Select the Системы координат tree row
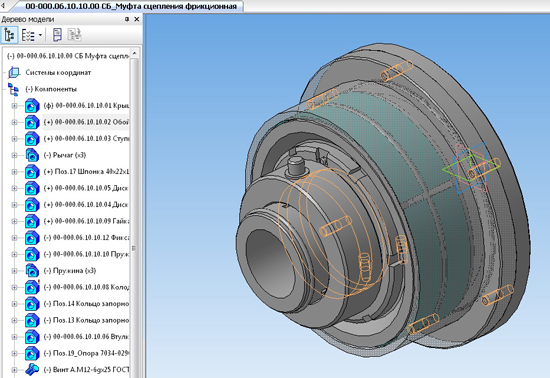This screenshot has height=378, width=550. click(58, 73)
